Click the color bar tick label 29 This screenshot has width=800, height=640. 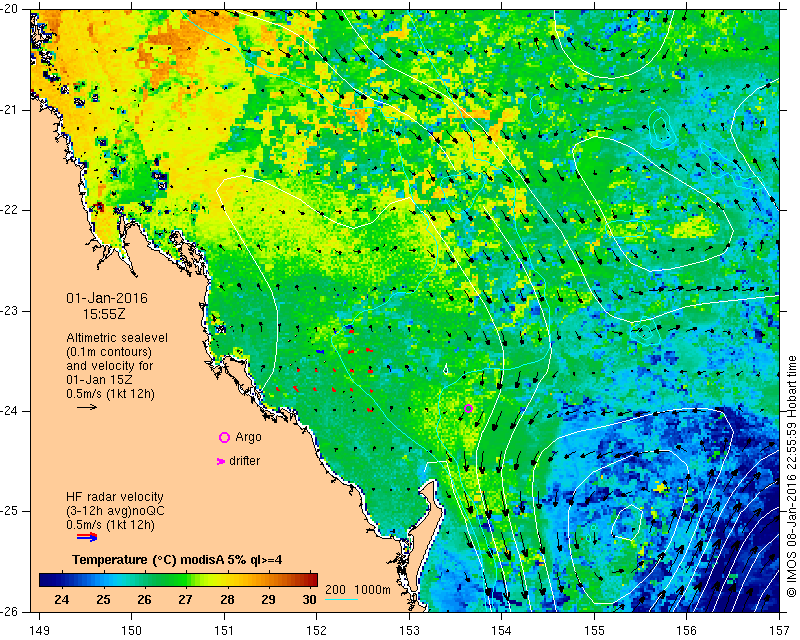268,600
